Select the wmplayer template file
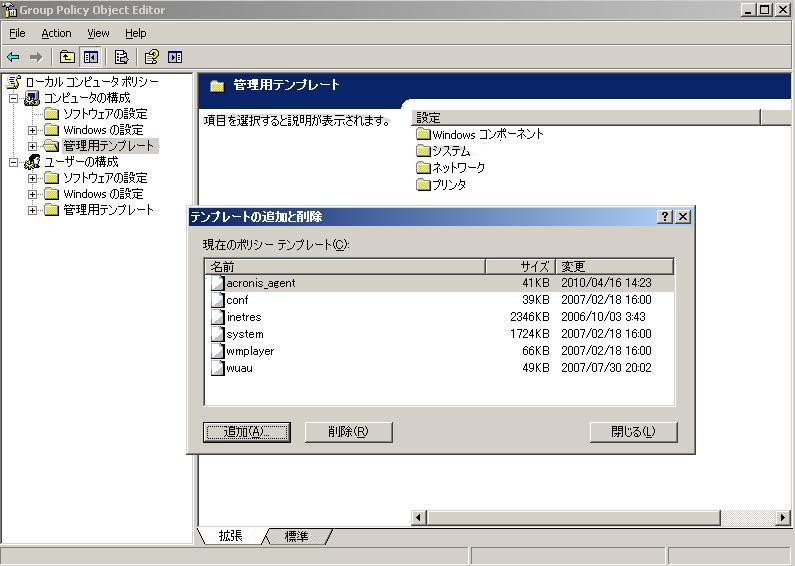 click(249, 351)
